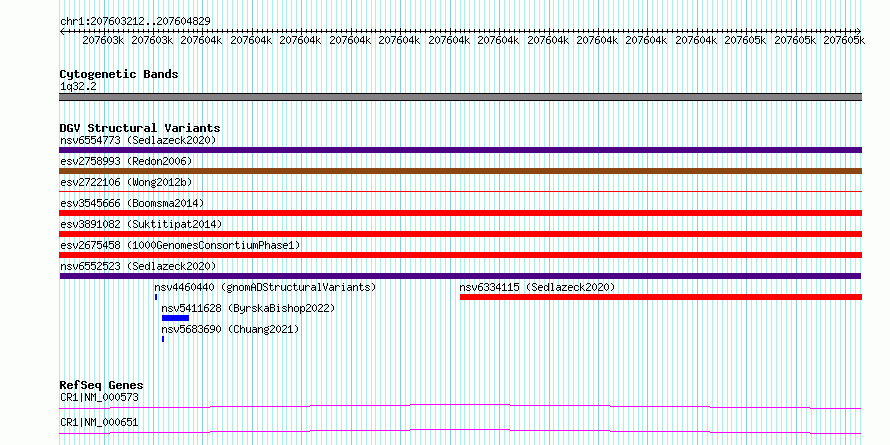This screenshot has height=445, width=890.
Task: Select the red nsv6334115 variant bar
Action: coord(661,297)
